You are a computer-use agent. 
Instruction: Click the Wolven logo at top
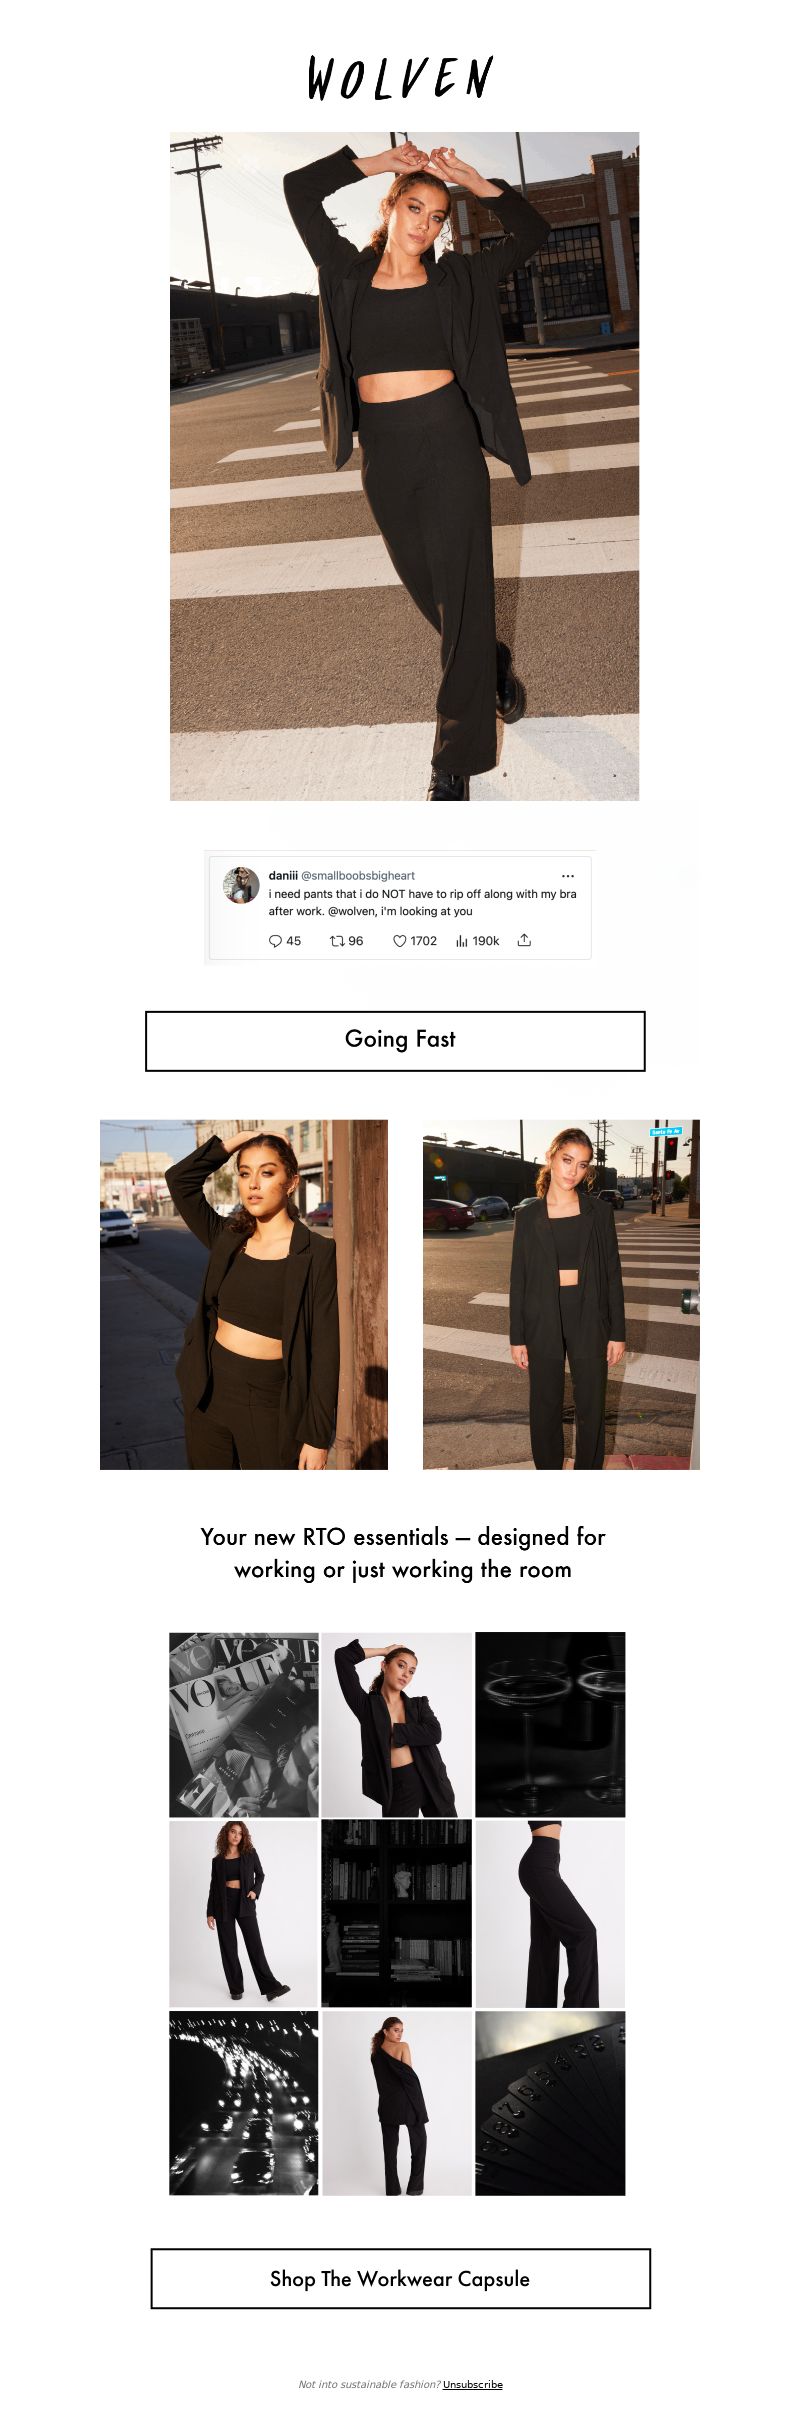tap(400, 79)
